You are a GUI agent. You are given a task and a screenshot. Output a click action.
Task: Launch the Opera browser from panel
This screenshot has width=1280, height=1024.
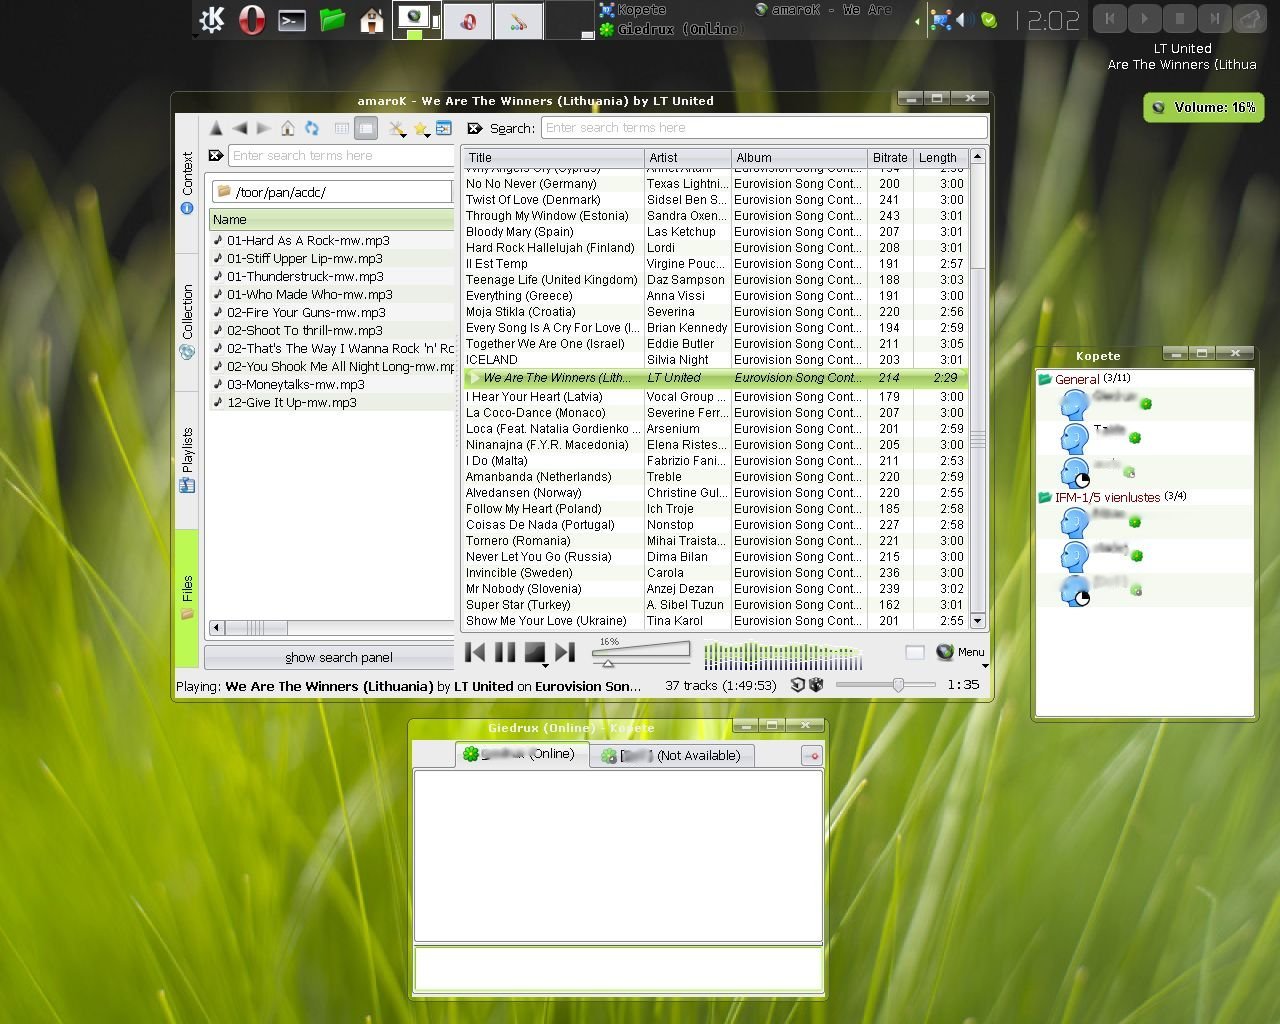[252, 20]
